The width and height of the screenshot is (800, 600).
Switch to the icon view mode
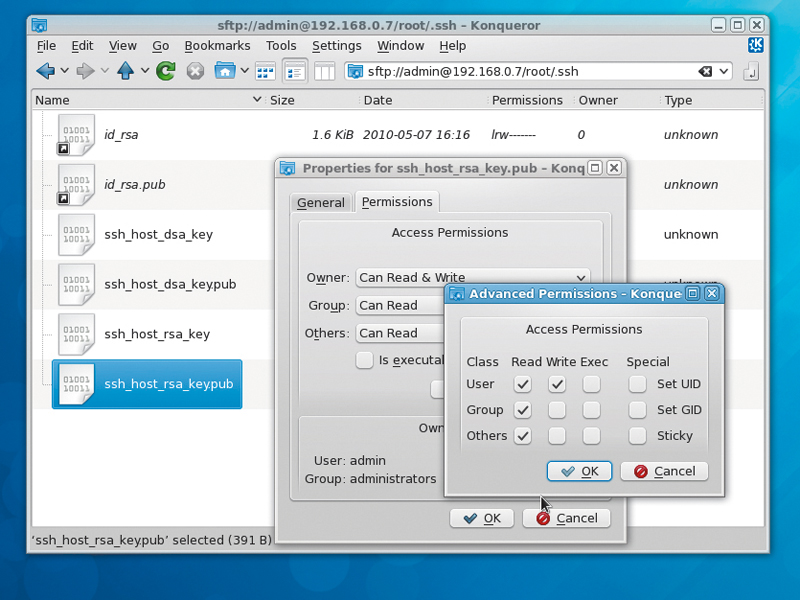point(265,71)
